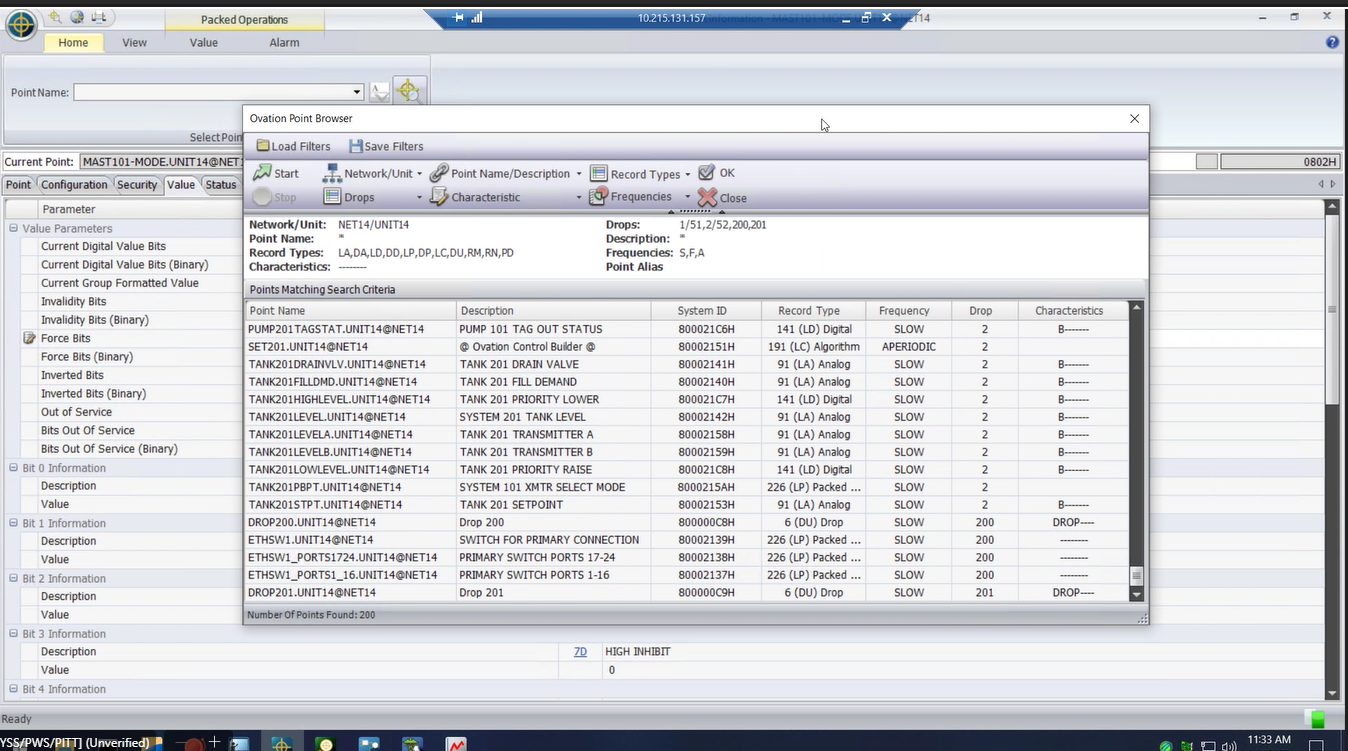Switch to the View ribbon tab
This screenshot has height=751, width=1348.
tap(134, 43)
